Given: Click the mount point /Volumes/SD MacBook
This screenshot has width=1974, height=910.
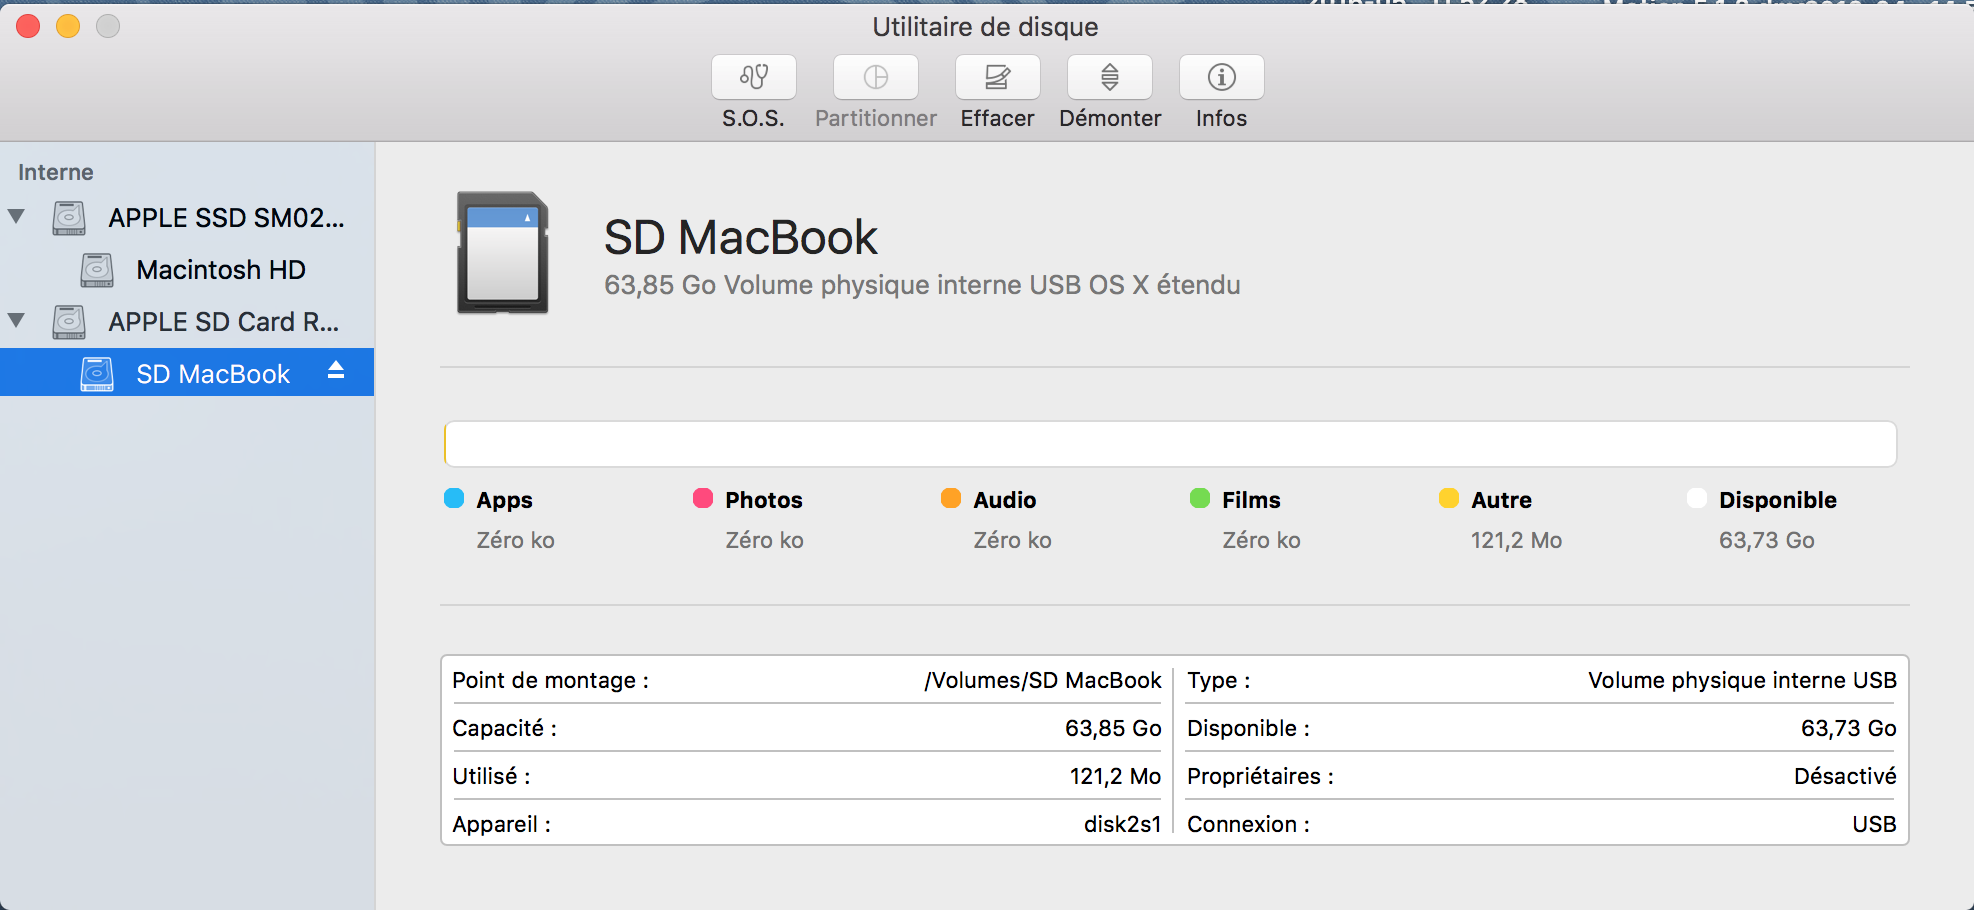Looking at the screenshot, I should click(x=1043, y=680).
